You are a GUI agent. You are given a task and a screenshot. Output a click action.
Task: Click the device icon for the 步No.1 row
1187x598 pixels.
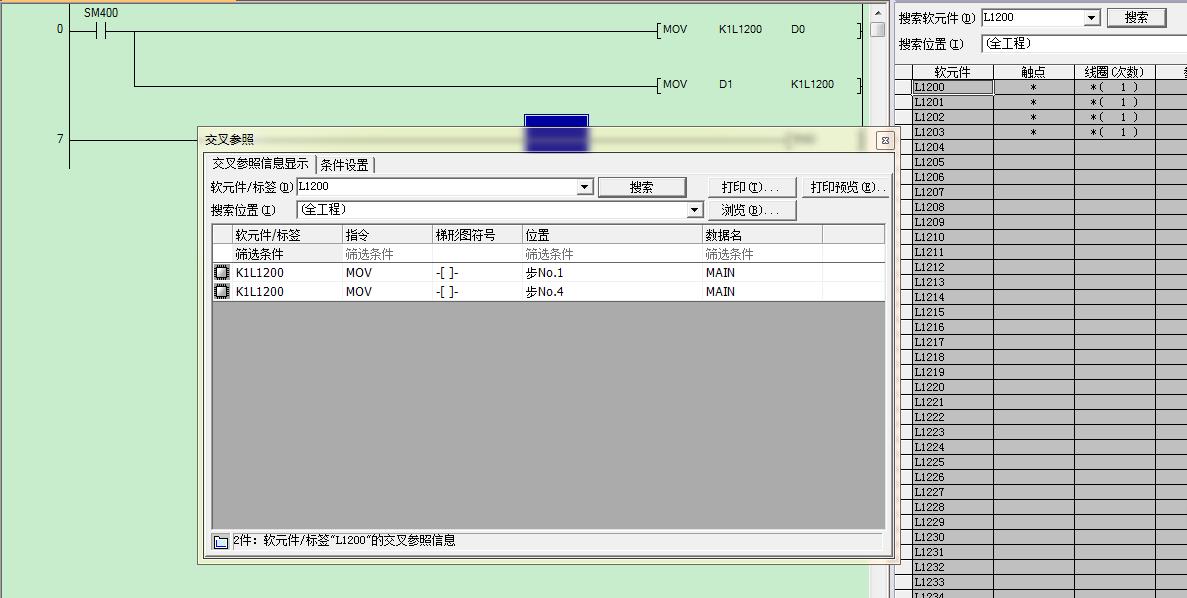click(222, 273)
